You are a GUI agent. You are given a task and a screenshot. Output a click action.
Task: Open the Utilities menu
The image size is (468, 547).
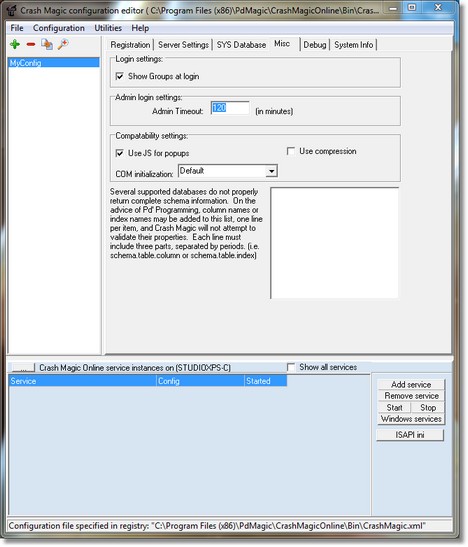click(x=108, y=28)
